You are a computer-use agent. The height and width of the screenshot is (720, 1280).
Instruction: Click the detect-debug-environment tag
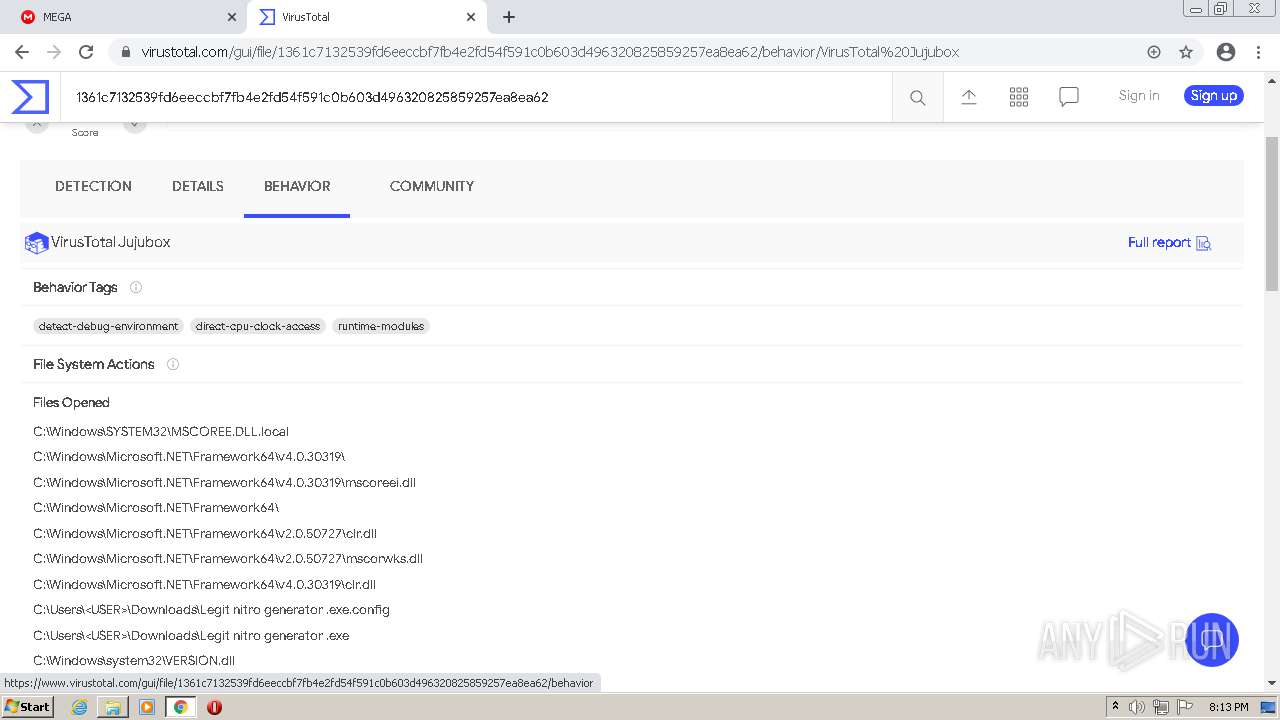click(x=108, y=326)
